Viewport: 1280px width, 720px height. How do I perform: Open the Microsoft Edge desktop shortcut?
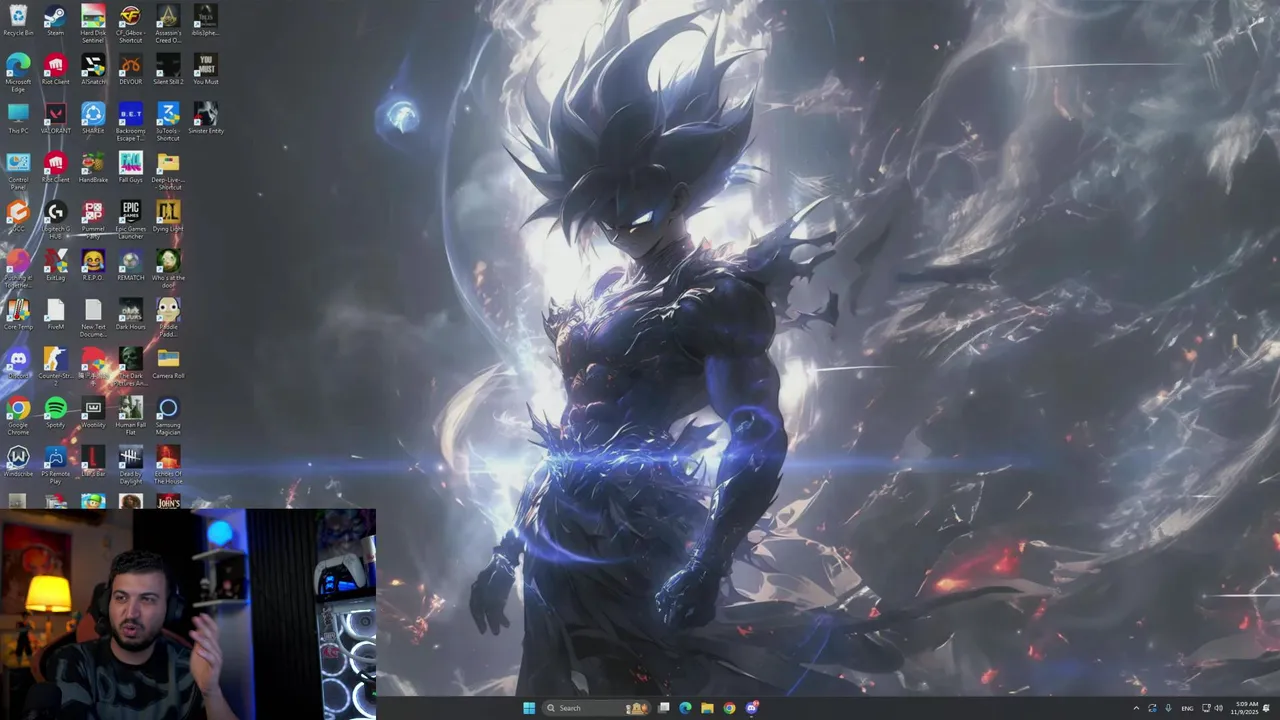point(18,73)
